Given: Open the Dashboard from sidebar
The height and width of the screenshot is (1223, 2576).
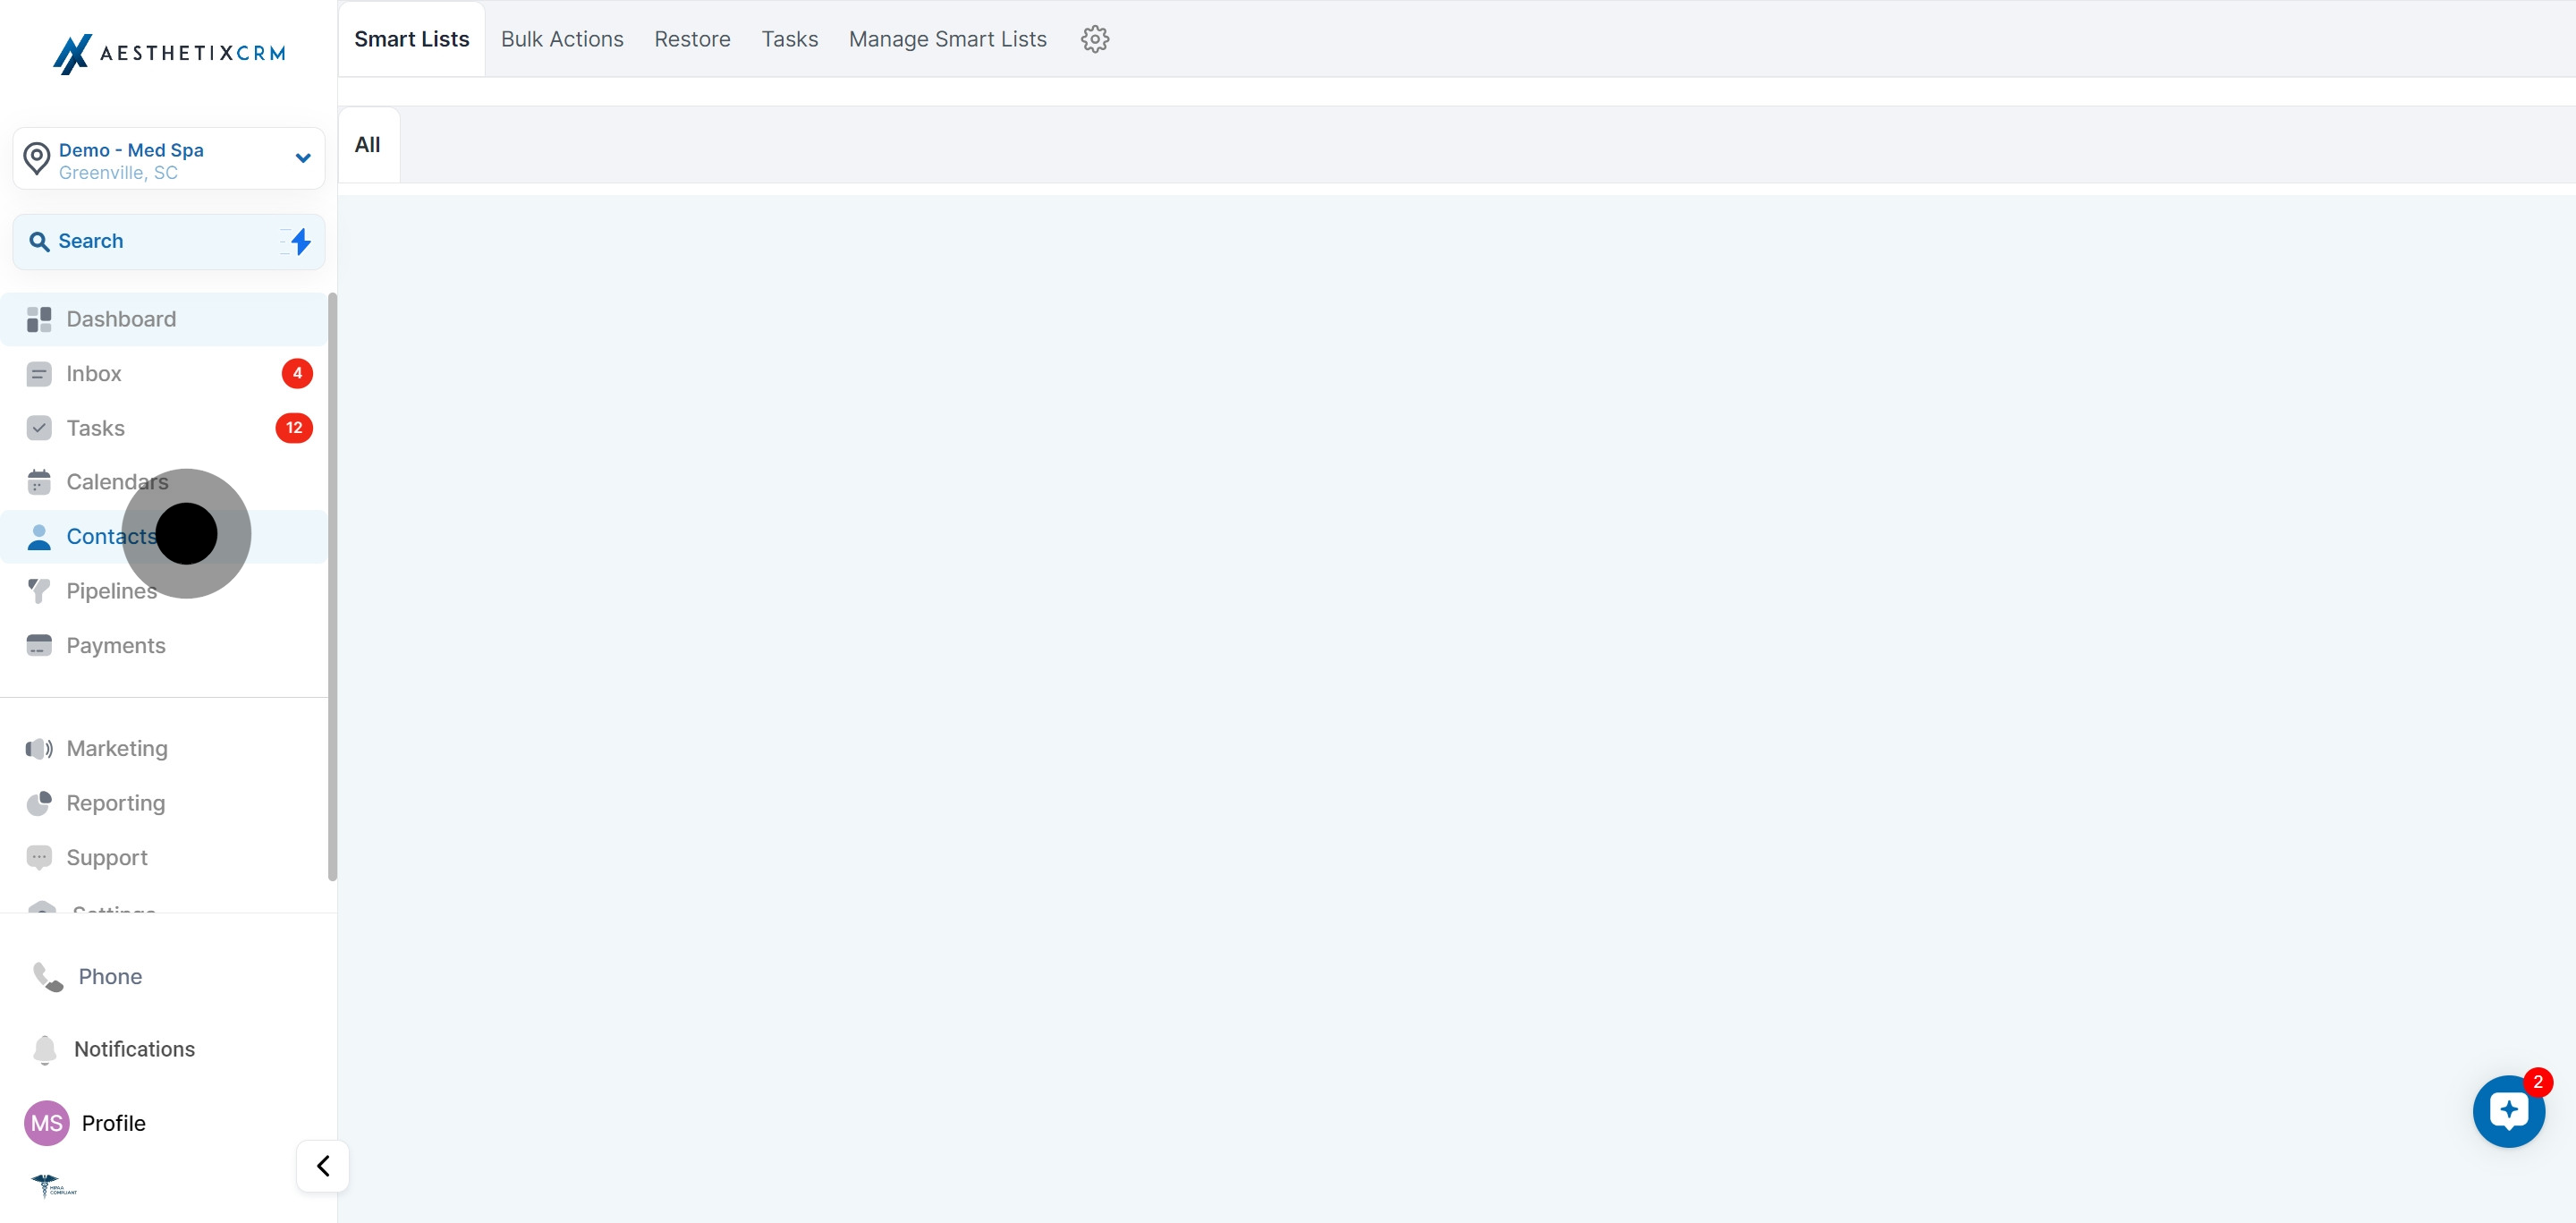Looking at the screenshot, I should (x=120, y=319).
